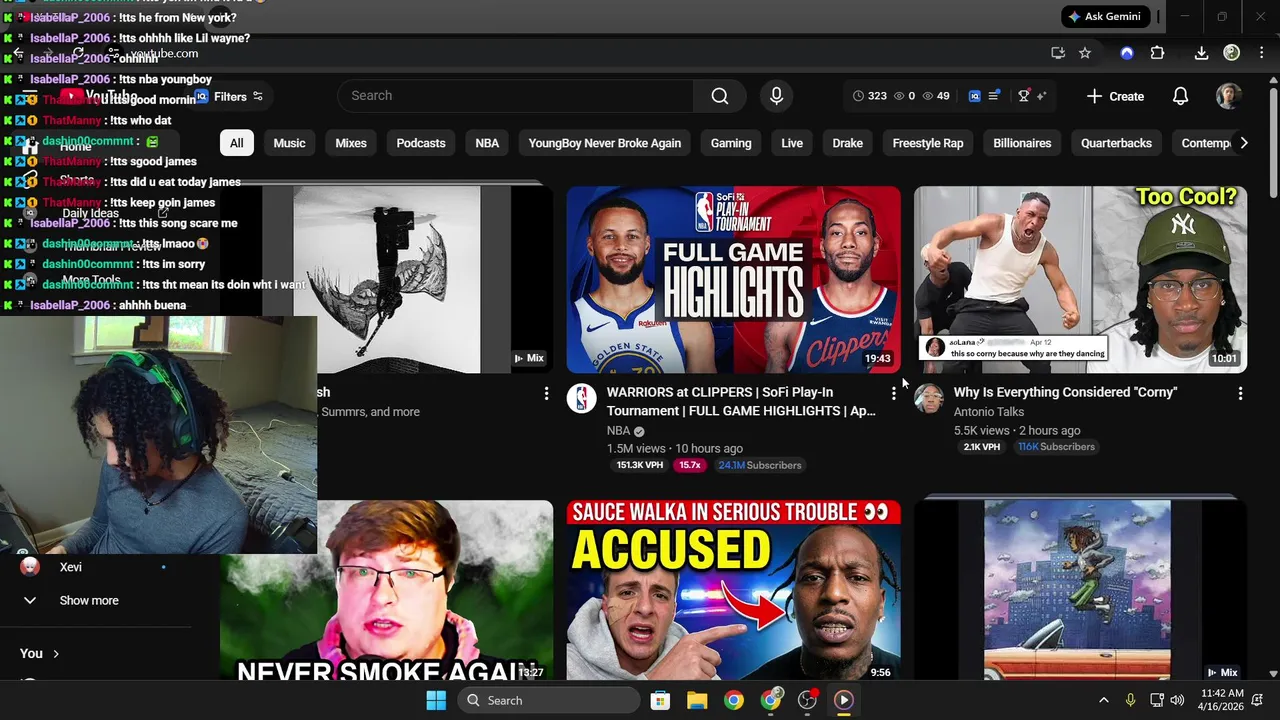Viewport: 1280px width, 720px height.
Task: Open the Xevi subscription channel
Action: click(70, 567)
